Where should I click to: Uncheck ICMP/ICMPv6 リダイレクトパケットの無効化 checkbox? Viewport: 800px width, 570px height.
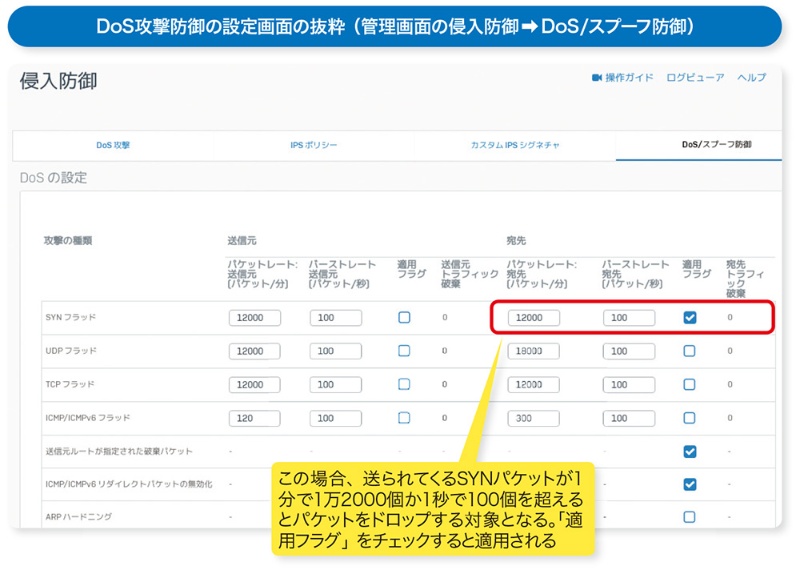[x=690, y=484]
